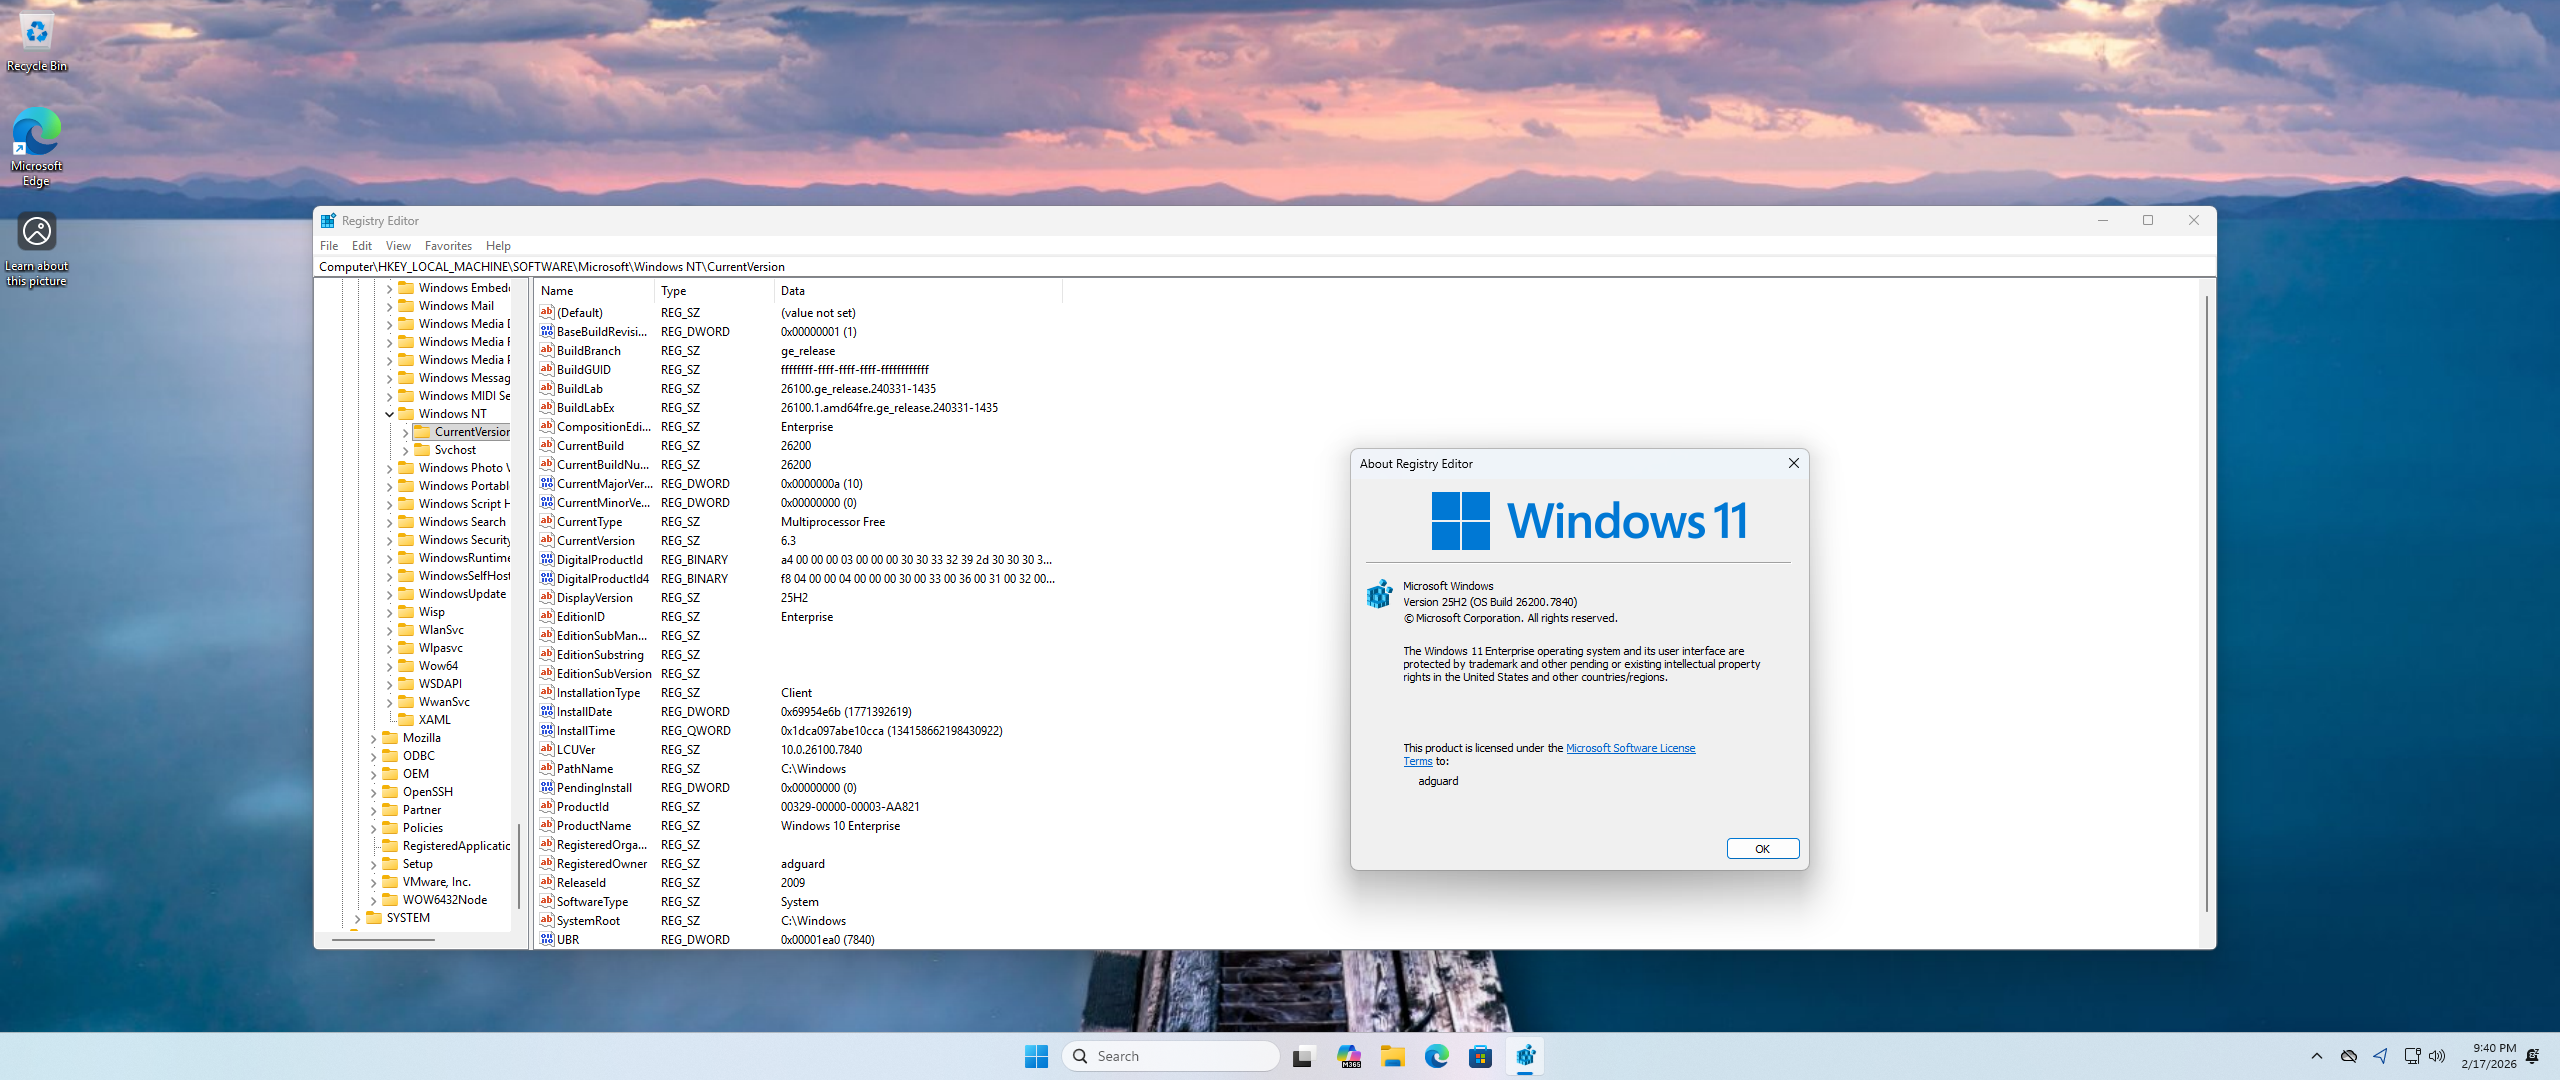Click the volume icon in system tray

pos(2437,1056)
